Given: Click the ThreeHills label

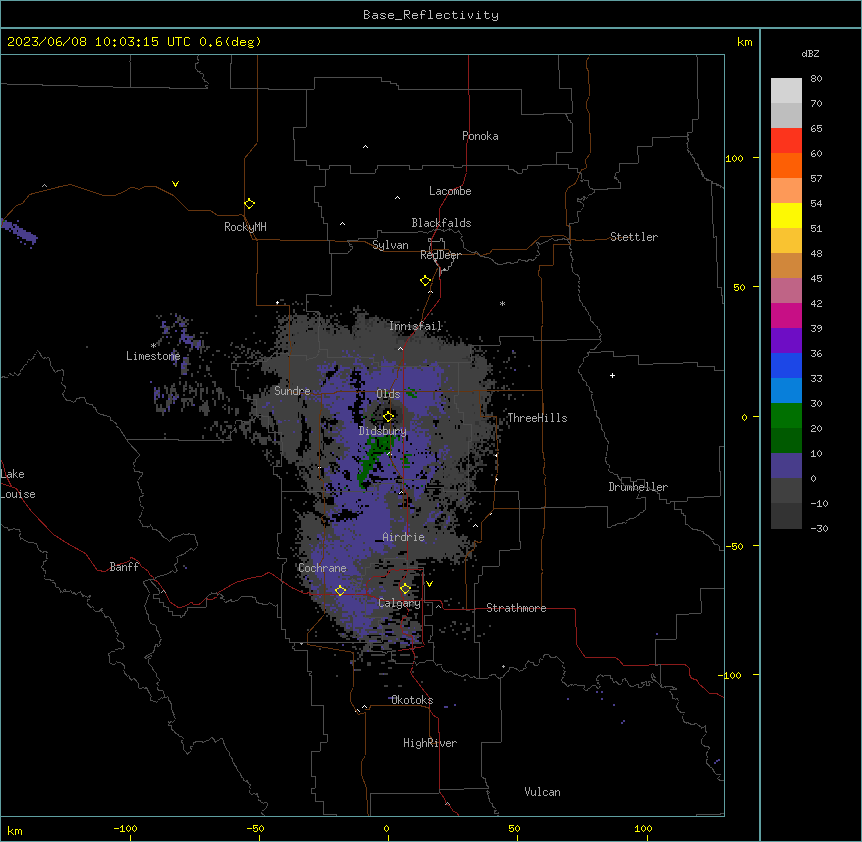Looking at the screenshot, I should (x=537, y=418).
